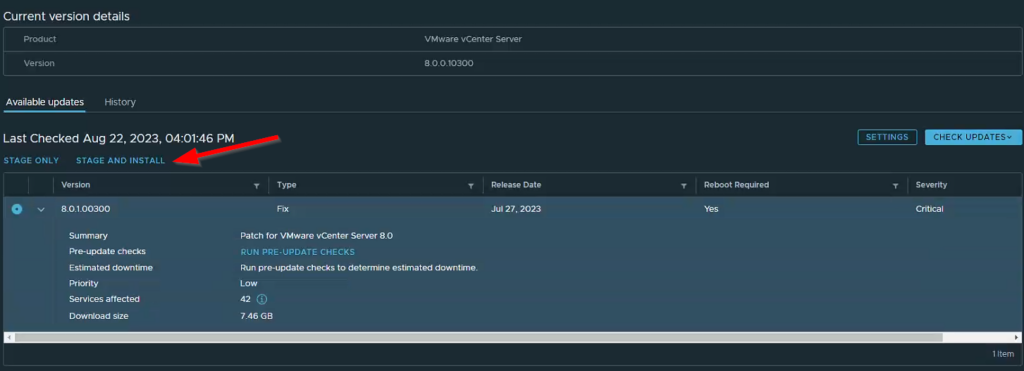The width and height of the screenshot is (1024, 371).
Task: Sort by Release Date column header
Action: click(x=516, y=185)
